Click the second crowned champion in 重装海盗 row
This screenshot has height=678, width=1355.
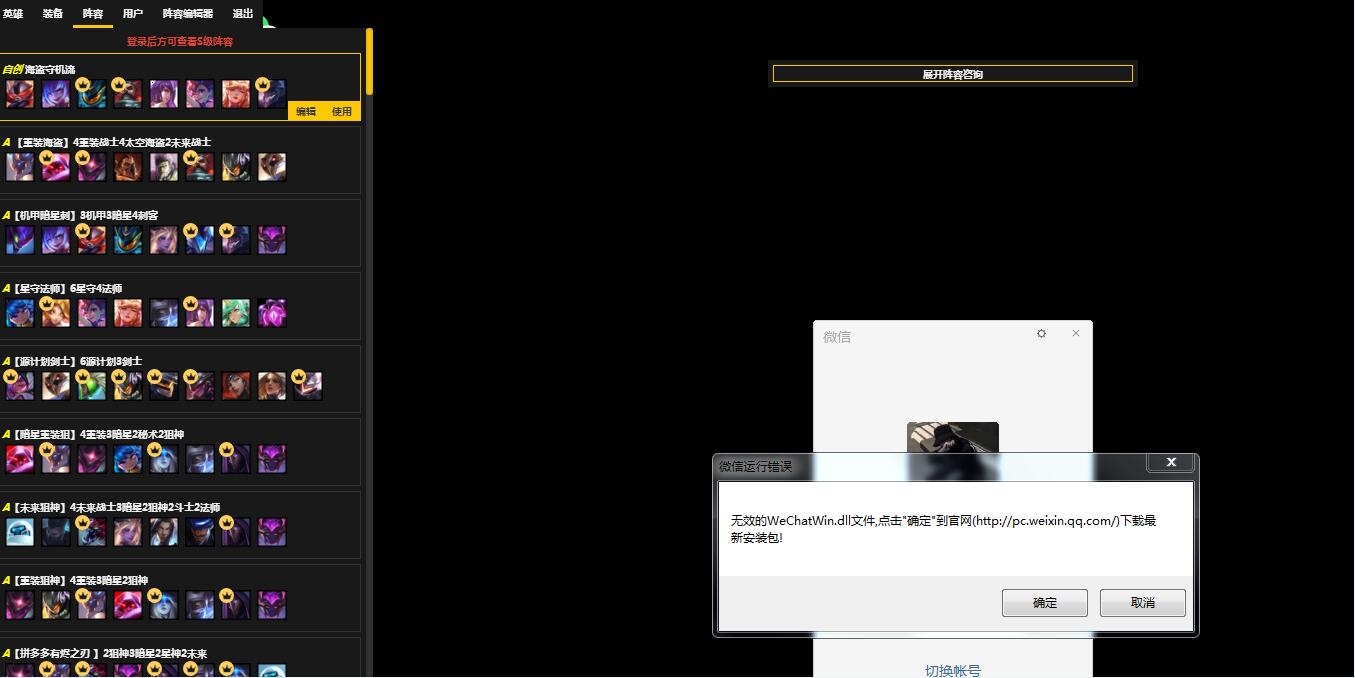point(92,167)
